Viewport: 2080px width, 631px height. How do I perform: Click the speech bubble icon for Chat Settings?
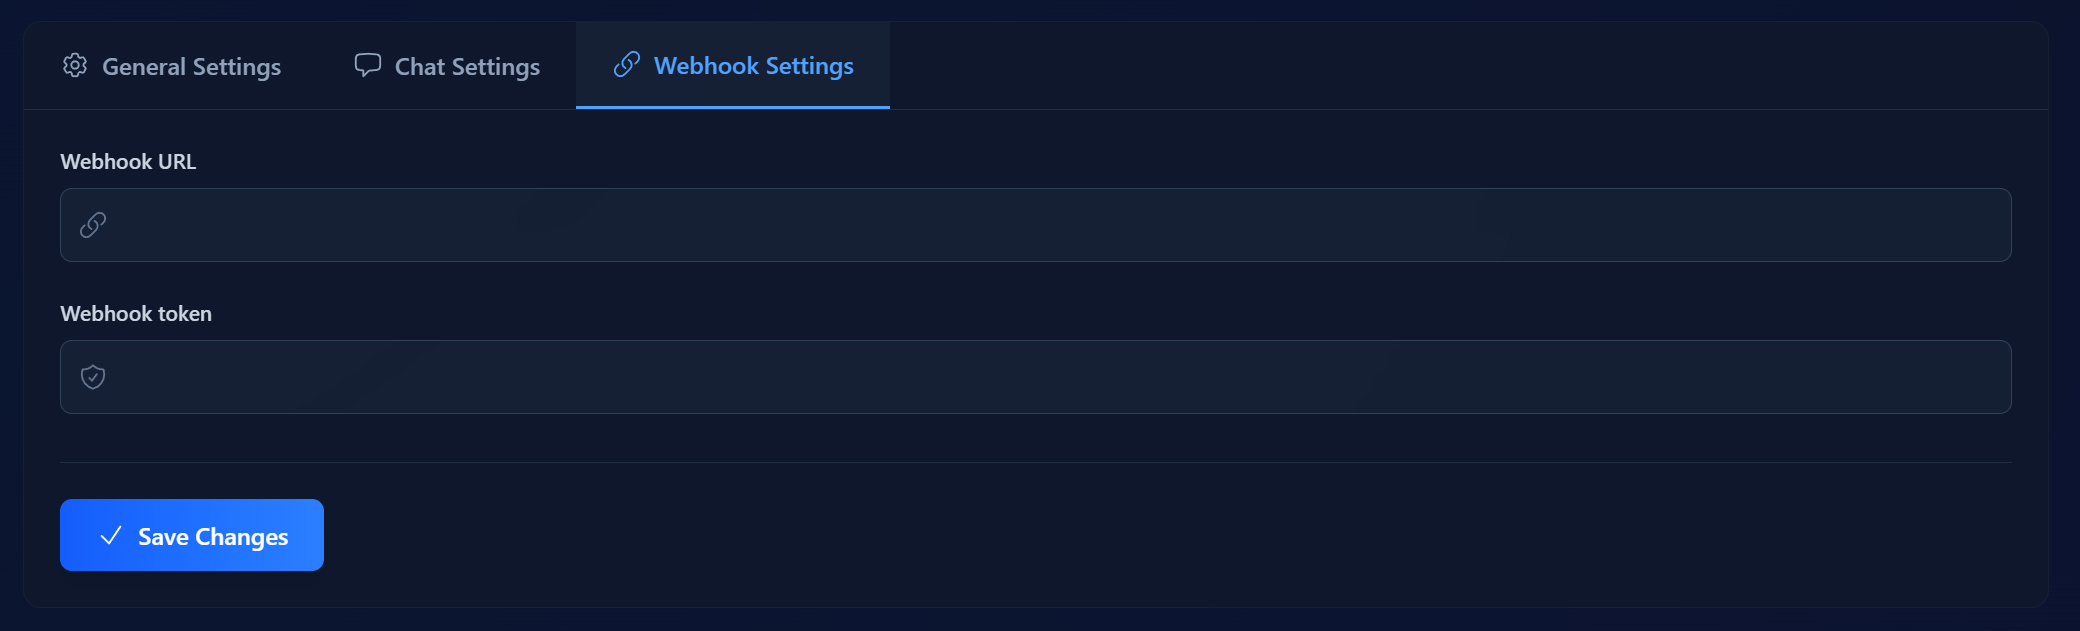click(x=368, y=65)
